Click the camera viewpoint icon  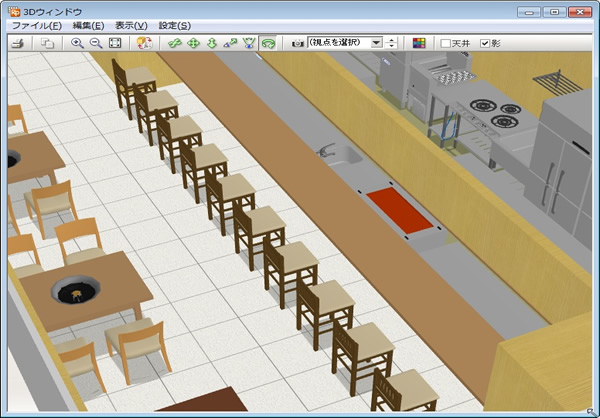click(x=298, y=43)
